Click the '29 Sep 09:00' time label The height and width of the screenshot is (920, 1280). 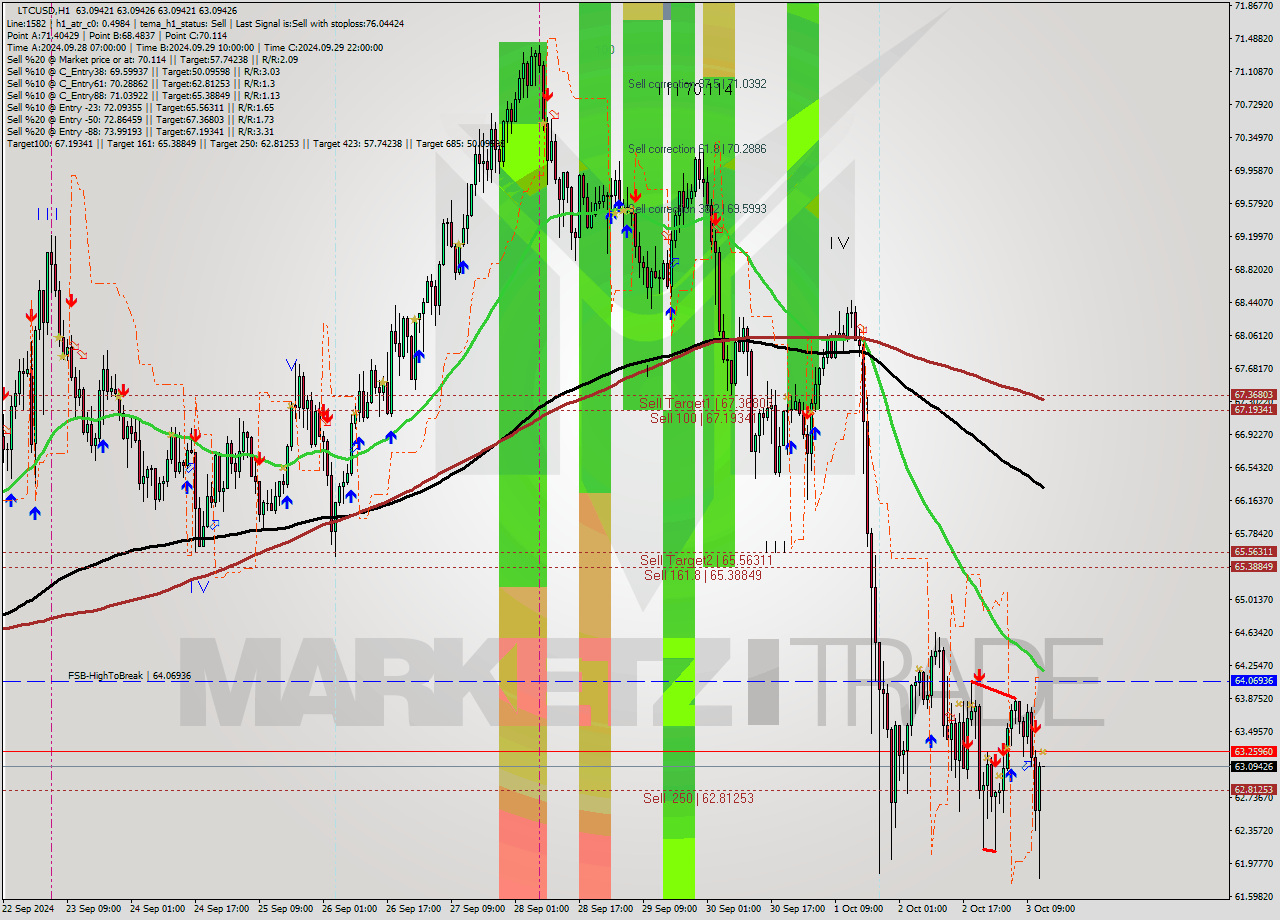(669, 909)
